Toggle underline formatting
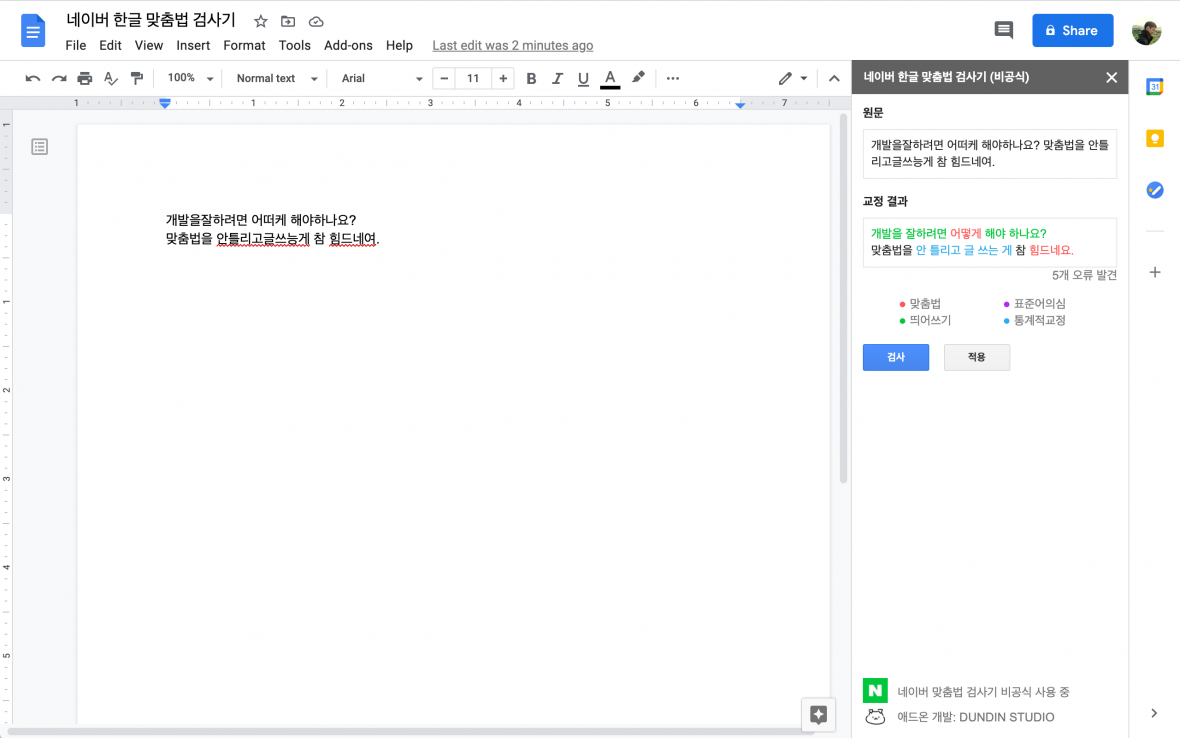Image resolution: width=1180 pixels, height=738 pixels. coord(583,78)
